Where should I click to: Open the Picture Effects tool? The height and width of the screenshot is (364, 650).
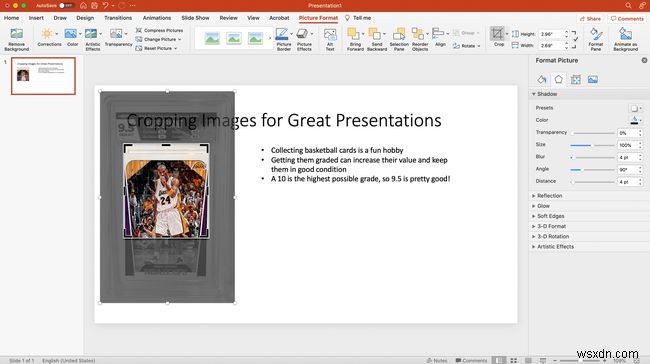[x=304, y=39]
